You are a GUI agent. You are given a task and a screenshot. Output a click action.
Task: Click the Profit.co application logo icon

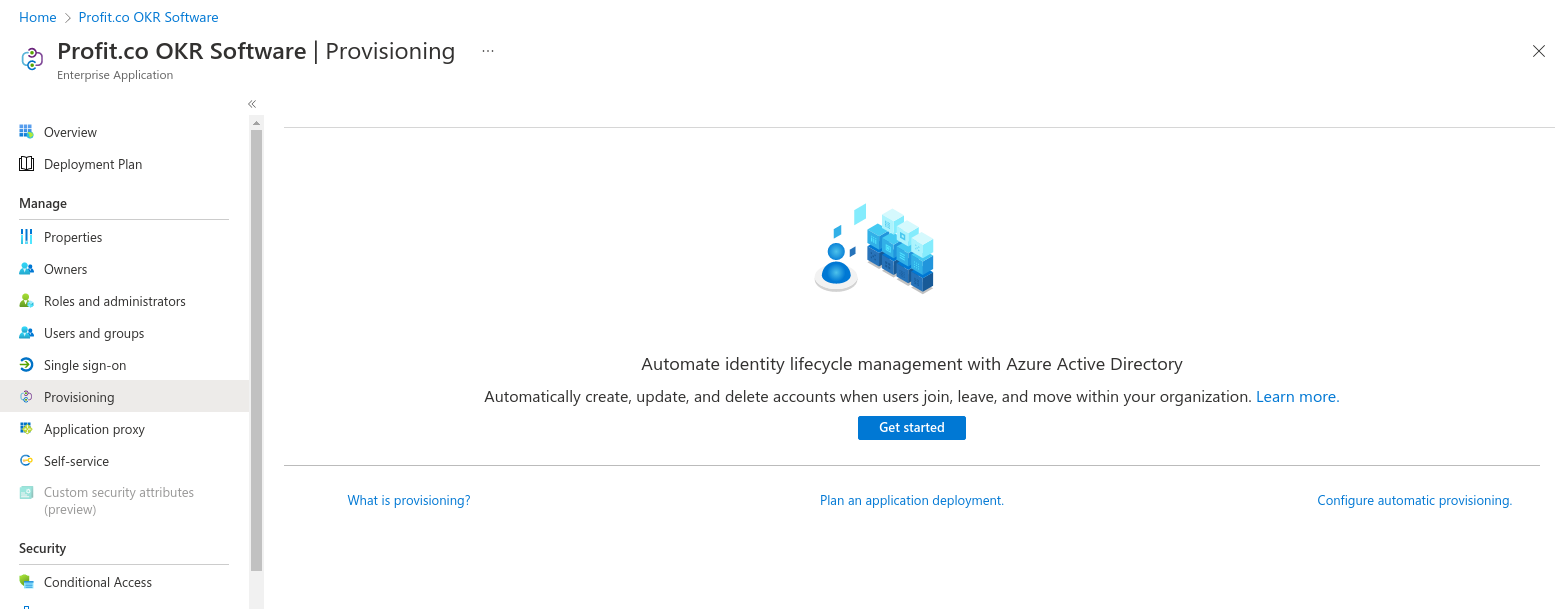[32, 59]
